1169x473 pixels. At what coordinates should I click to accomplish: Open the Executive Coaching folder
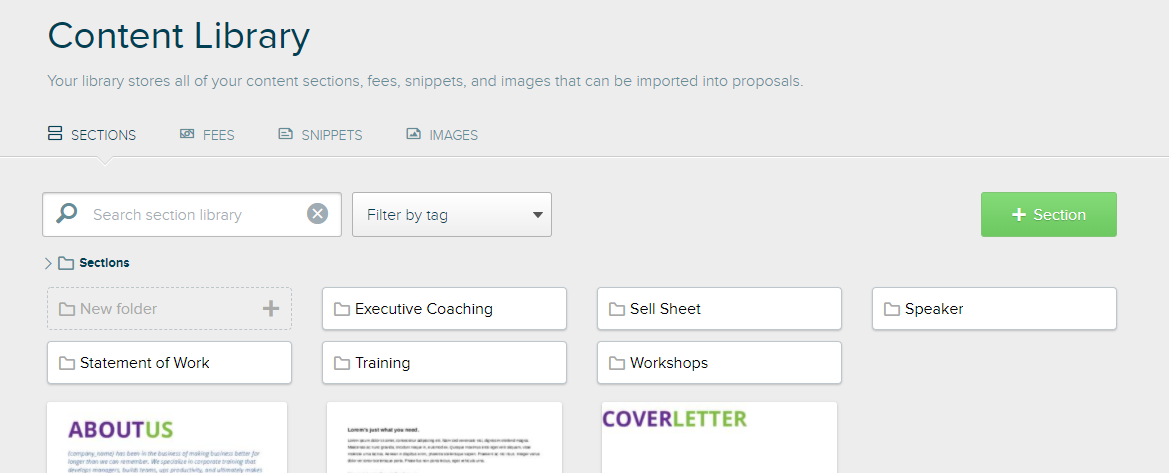coord(444,308)
